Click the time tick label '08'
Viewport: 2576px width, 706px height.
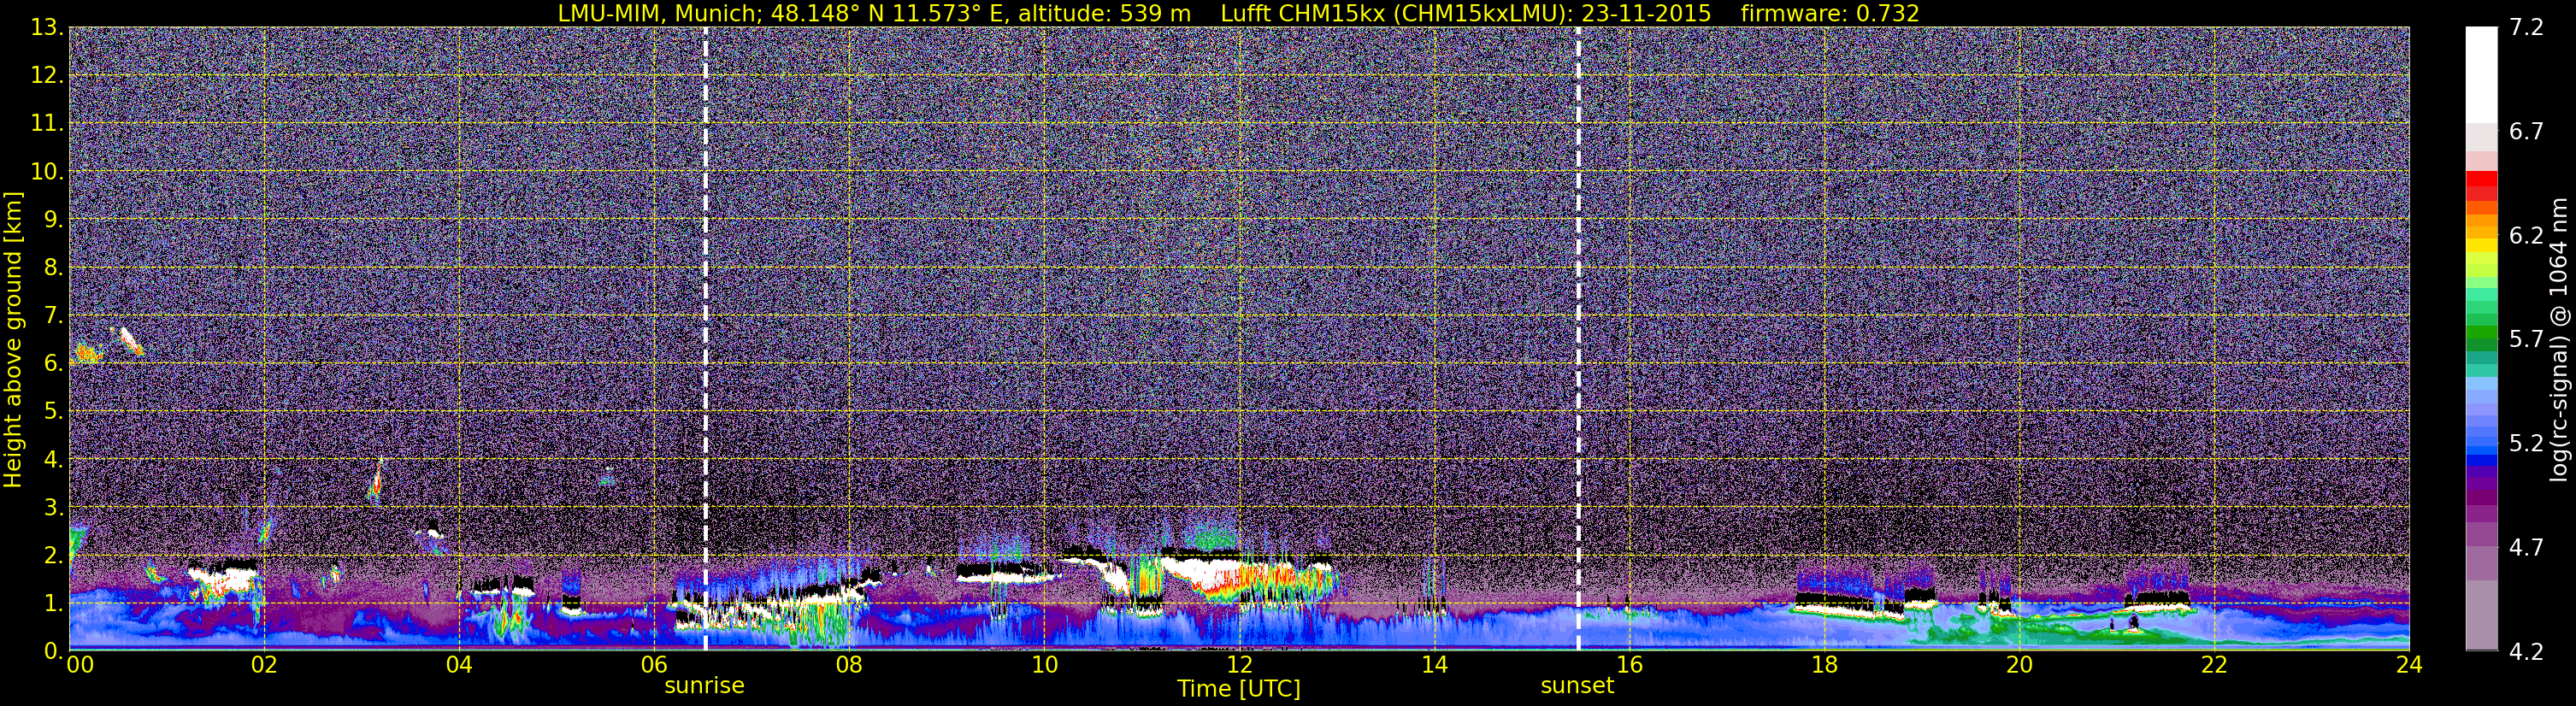click(848, 665)
